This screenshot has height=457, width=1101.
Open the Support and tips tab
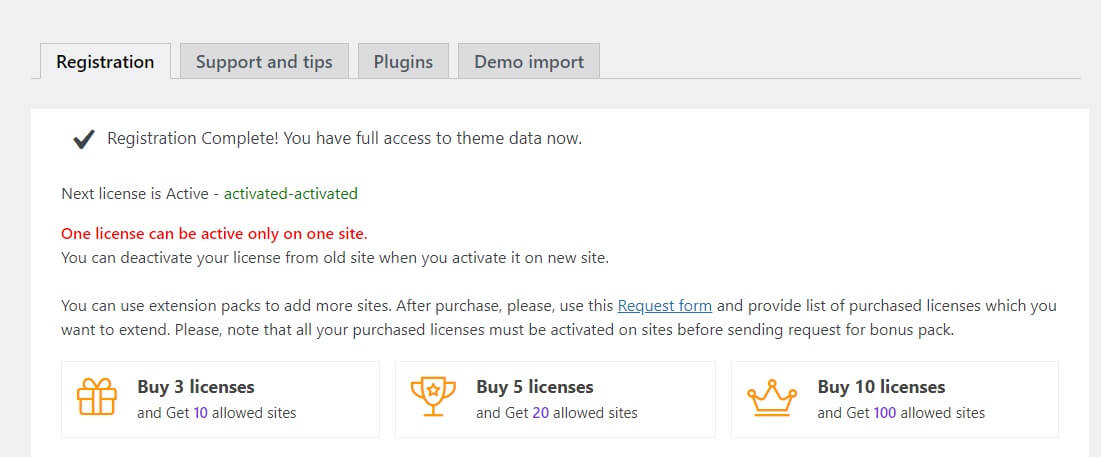click(x=264, y=62)
